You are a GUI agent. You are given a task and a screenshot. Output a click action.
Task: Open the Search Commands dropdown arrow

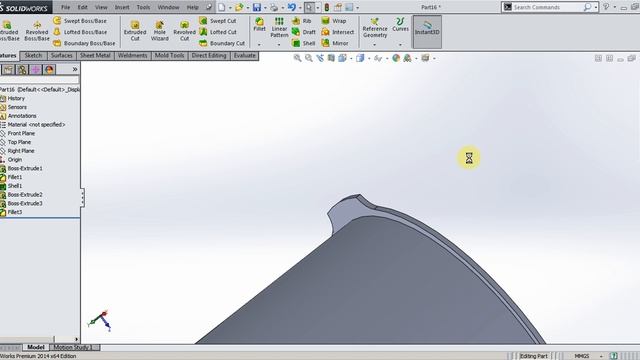point(596,7)
